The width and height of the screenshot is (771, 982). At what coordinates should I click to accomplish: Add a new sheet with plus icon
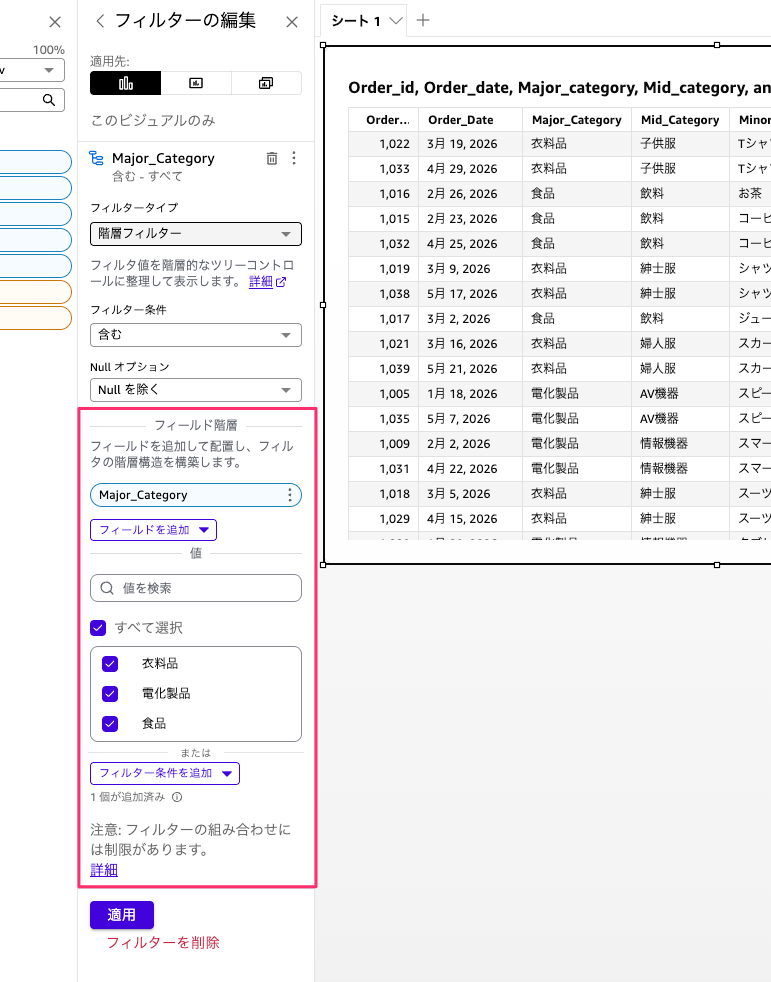423,20
